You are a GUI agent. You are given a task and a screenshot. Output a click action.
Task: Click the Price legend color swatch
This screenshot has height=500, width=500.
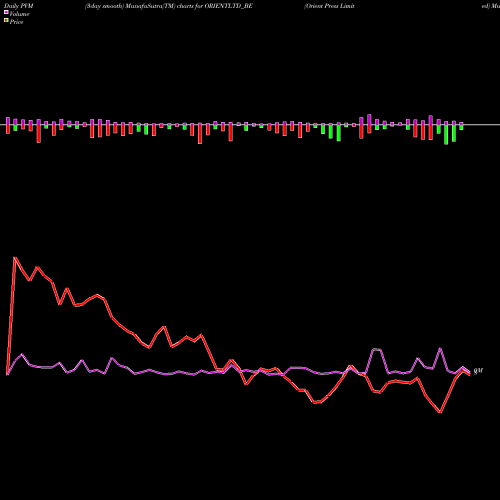tap(6, 21)
